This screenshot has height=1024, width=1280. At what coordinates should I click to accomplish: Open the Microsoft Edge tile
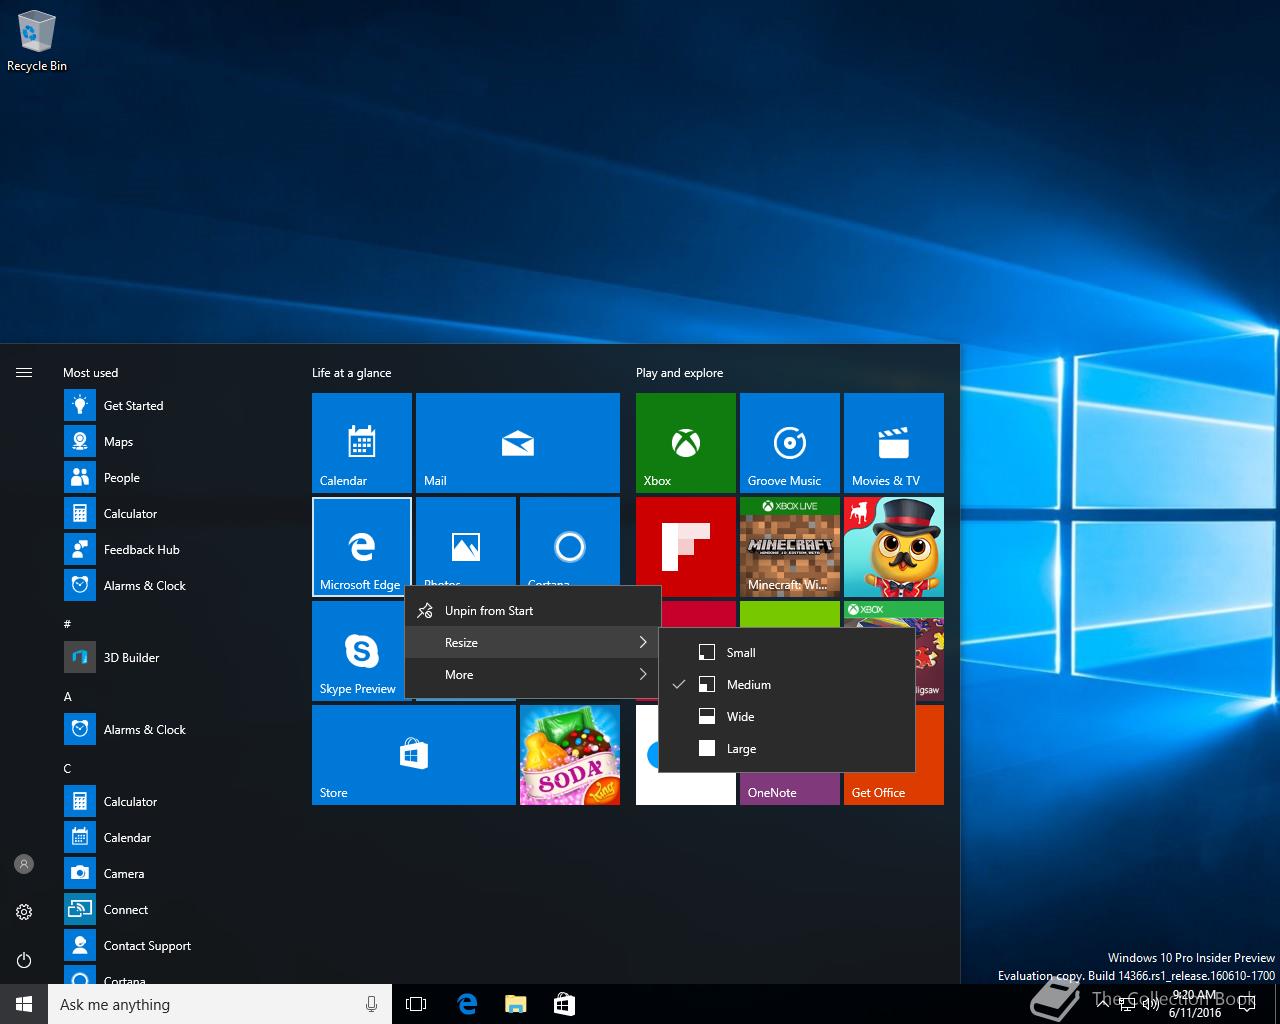362,546
